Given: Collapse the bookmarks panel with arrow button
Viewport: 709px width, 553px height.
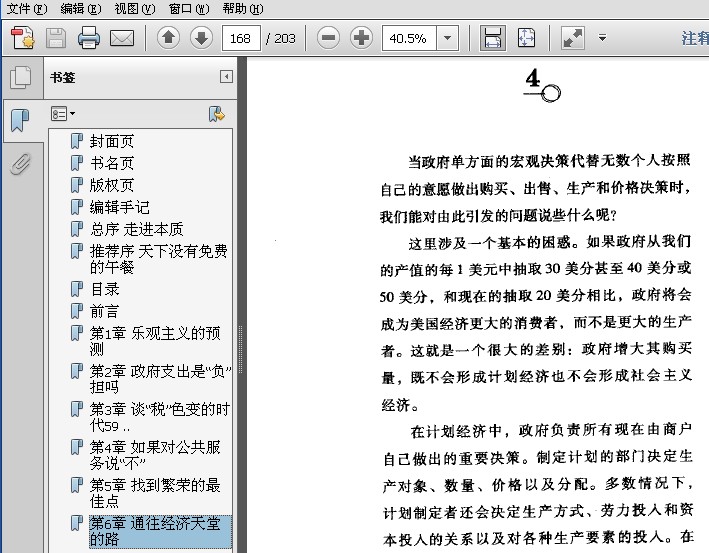Looking at the screenshot, I should (x=226, y=77).
